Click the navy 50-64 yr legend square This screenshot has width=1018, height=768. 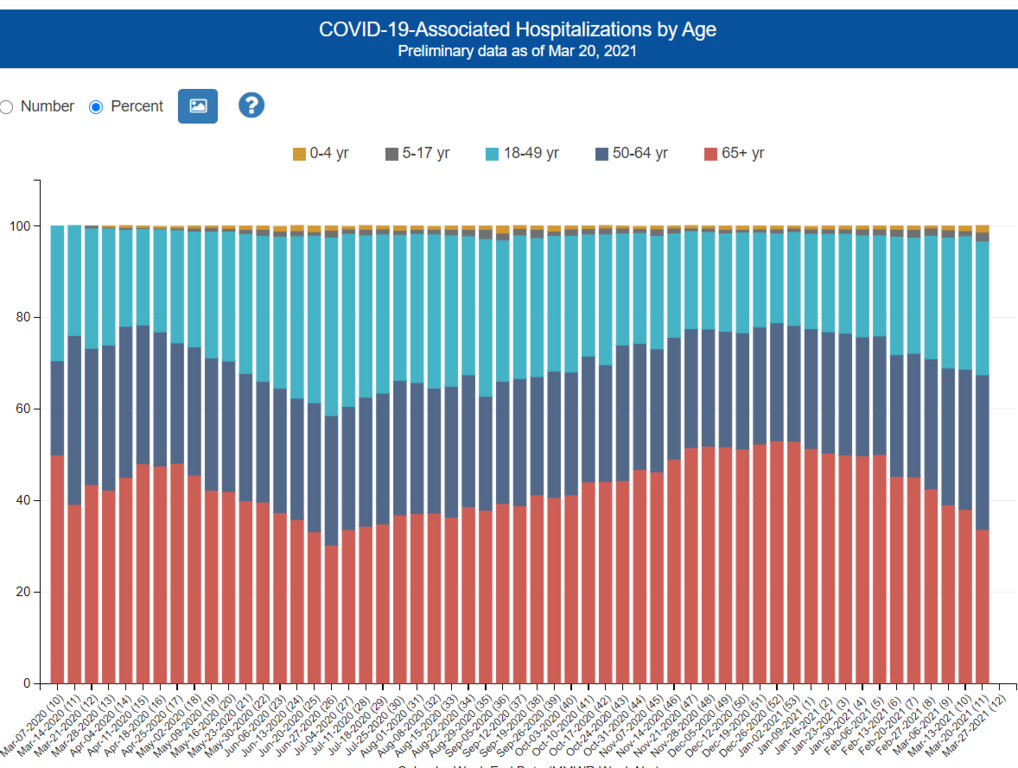pyautogui.click(x=602, y=154)
